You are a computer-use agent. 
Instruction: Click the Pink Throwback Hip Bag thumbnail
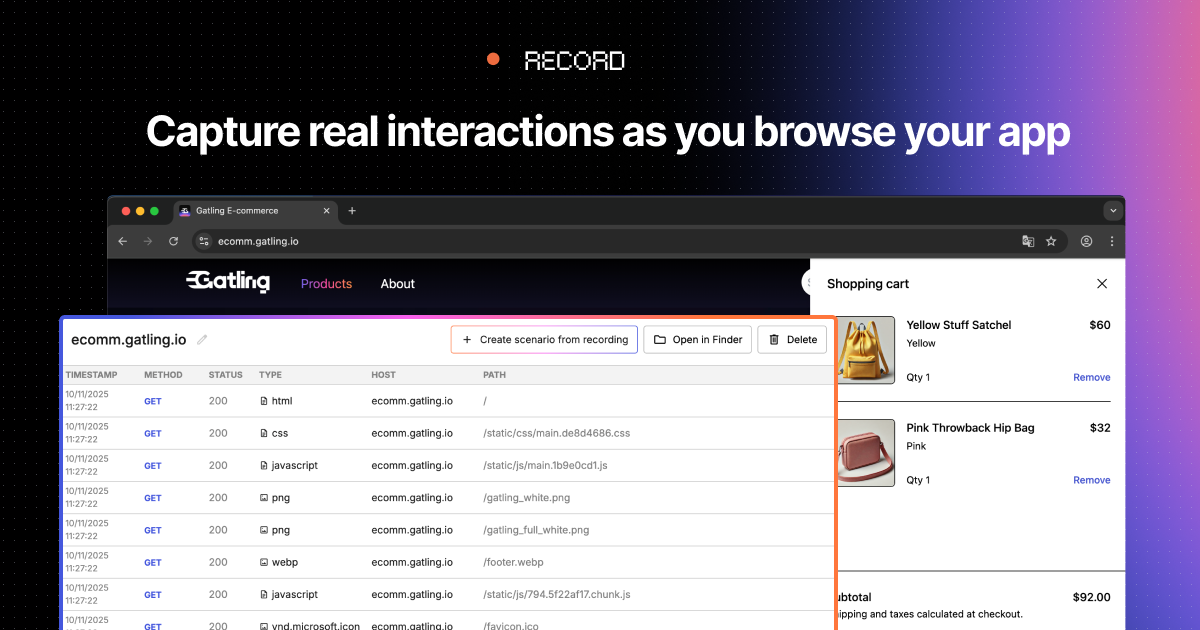click(865, 452)
